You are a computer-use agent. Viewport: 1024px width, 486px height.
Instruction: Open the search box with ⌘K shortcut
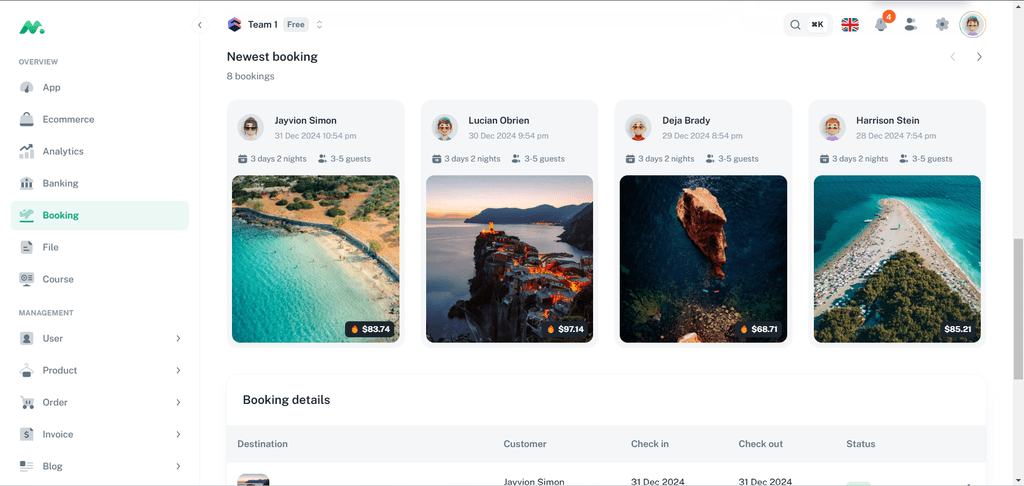pos(808,25)
